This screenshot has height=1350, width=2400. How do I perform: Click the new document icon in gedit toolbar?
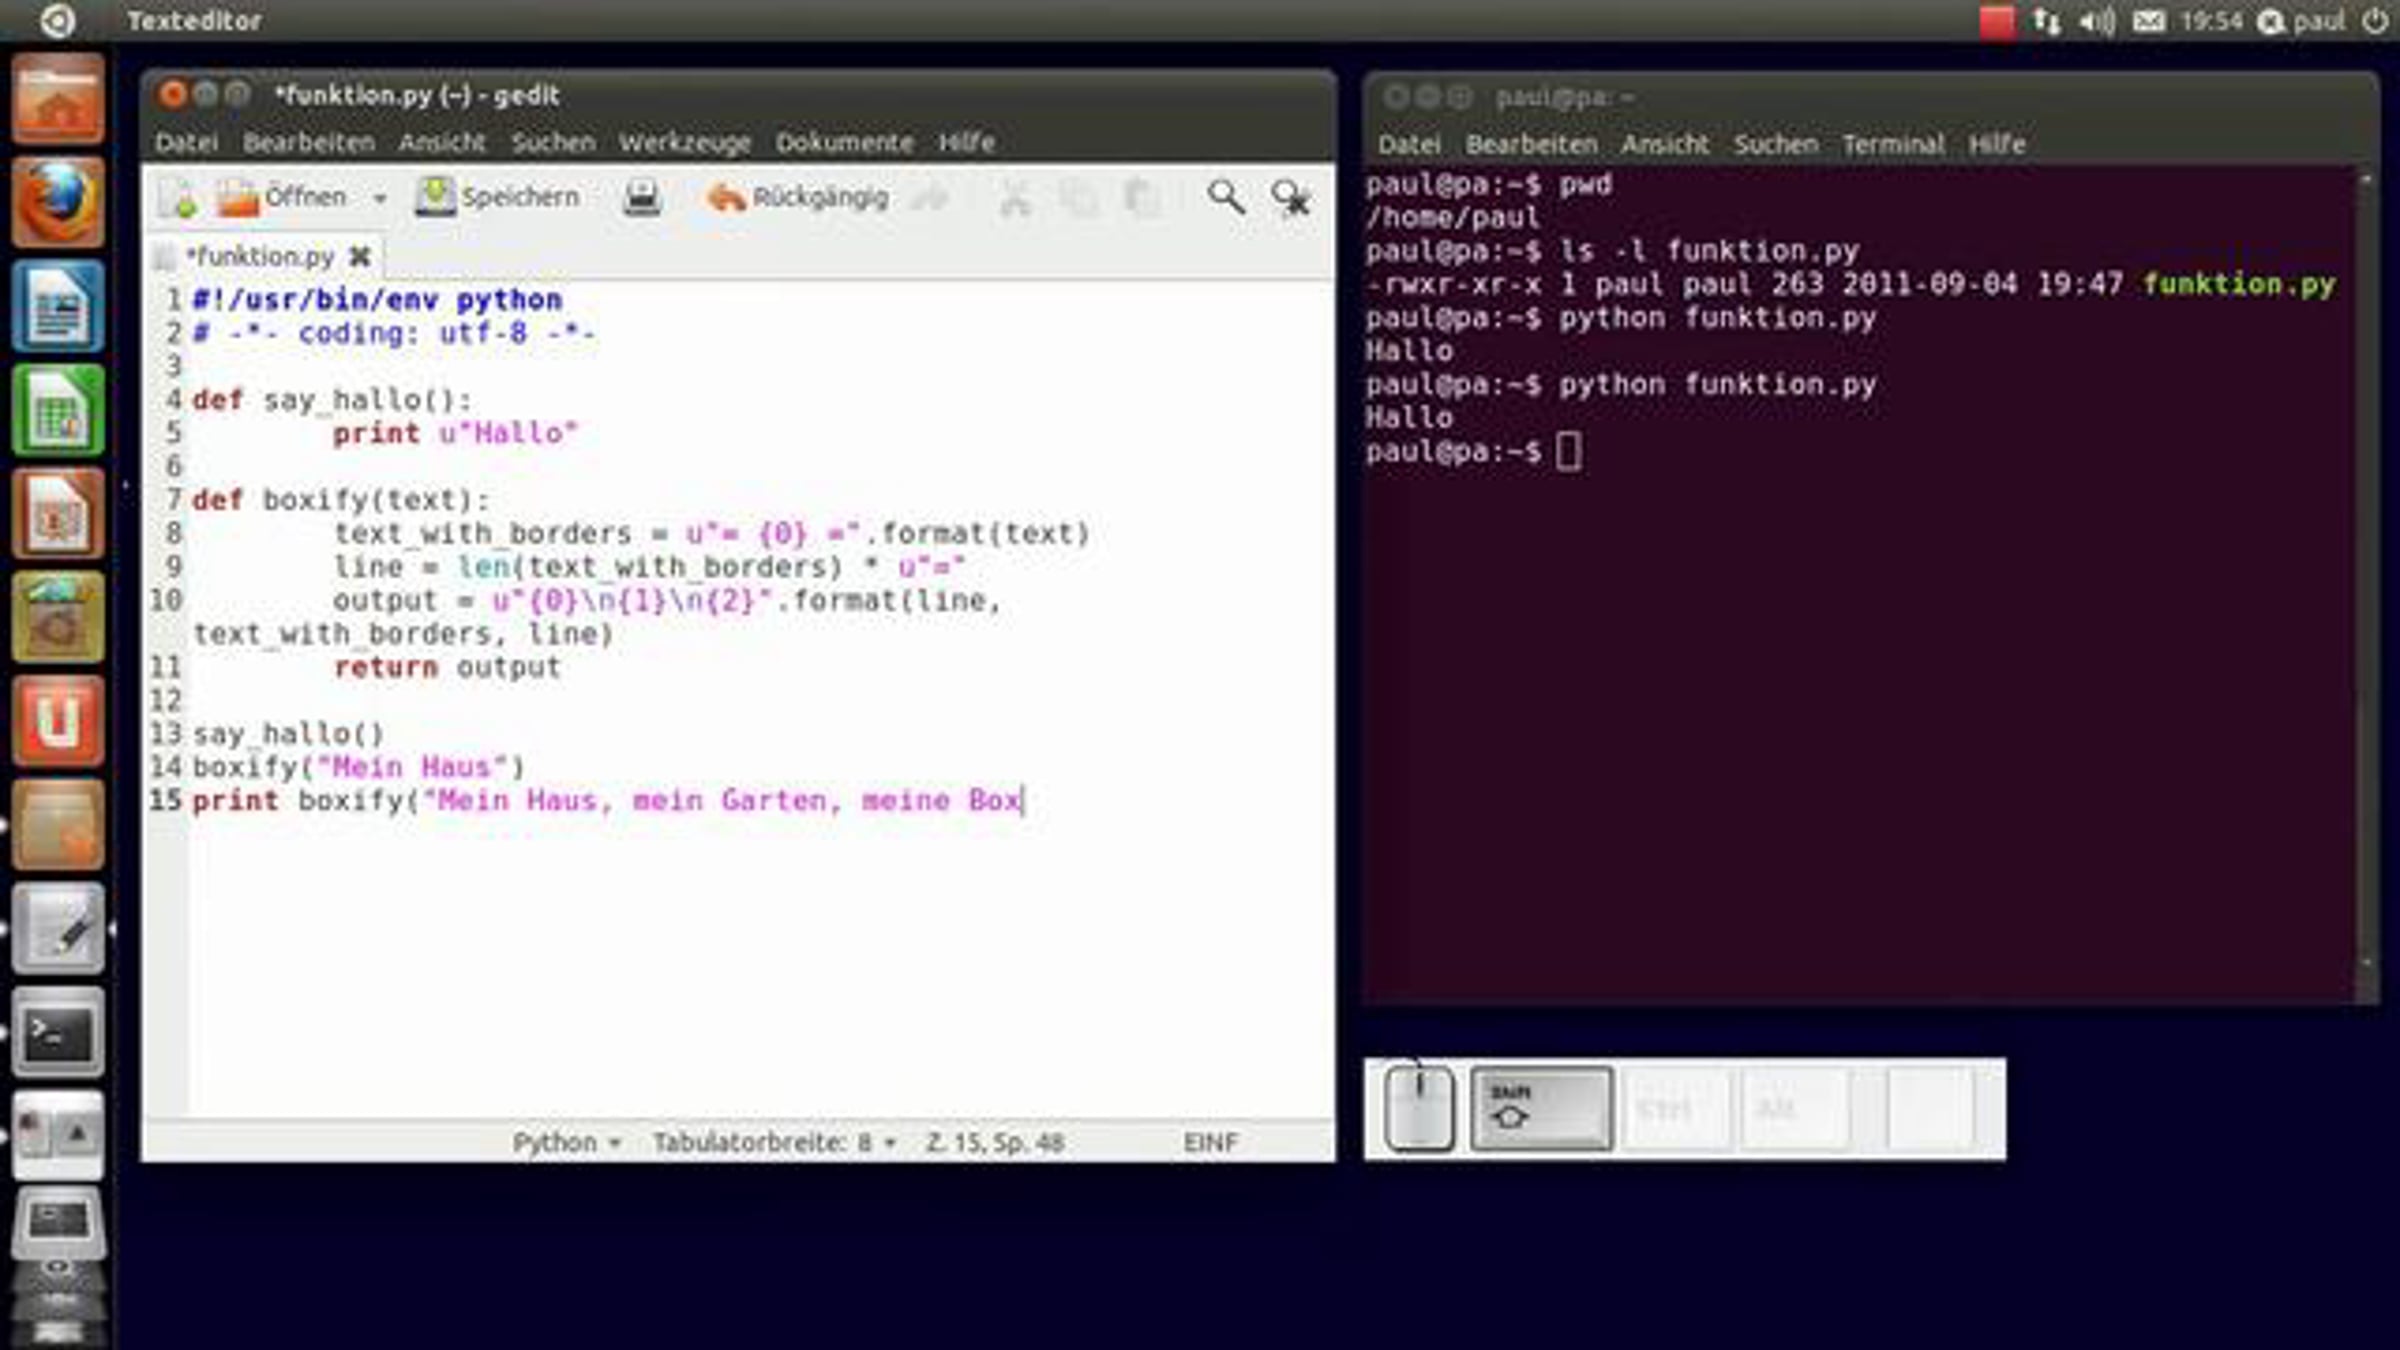point(180,198)
